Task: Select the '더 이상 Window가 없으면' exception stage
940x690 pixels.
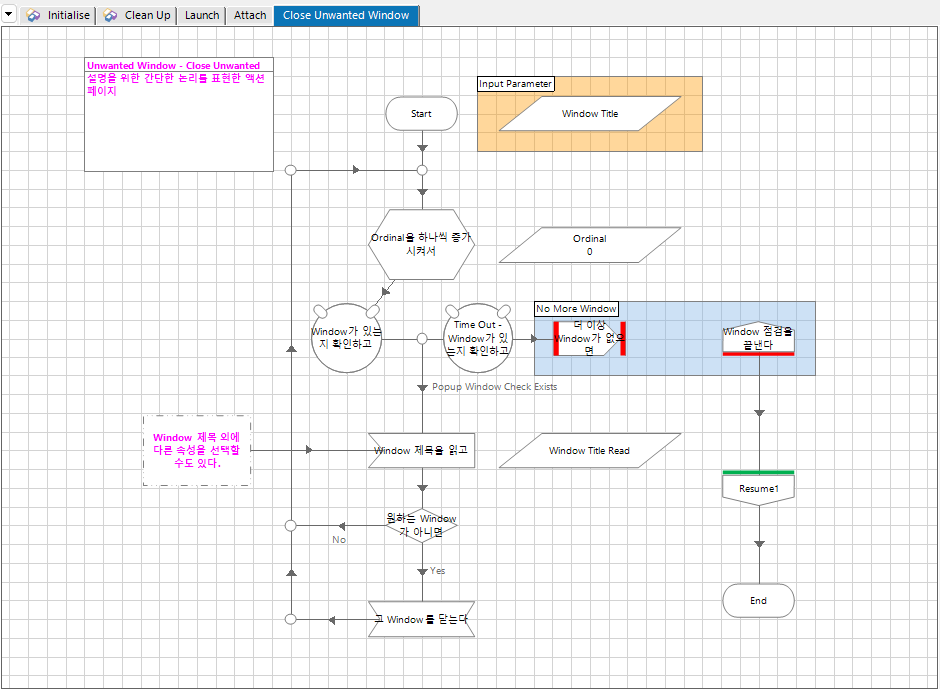Action: 590,339
